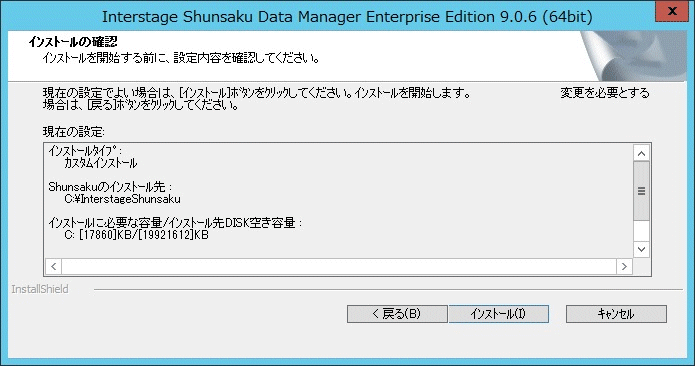Cancel setup with the キャンセル button

(616, 314)
